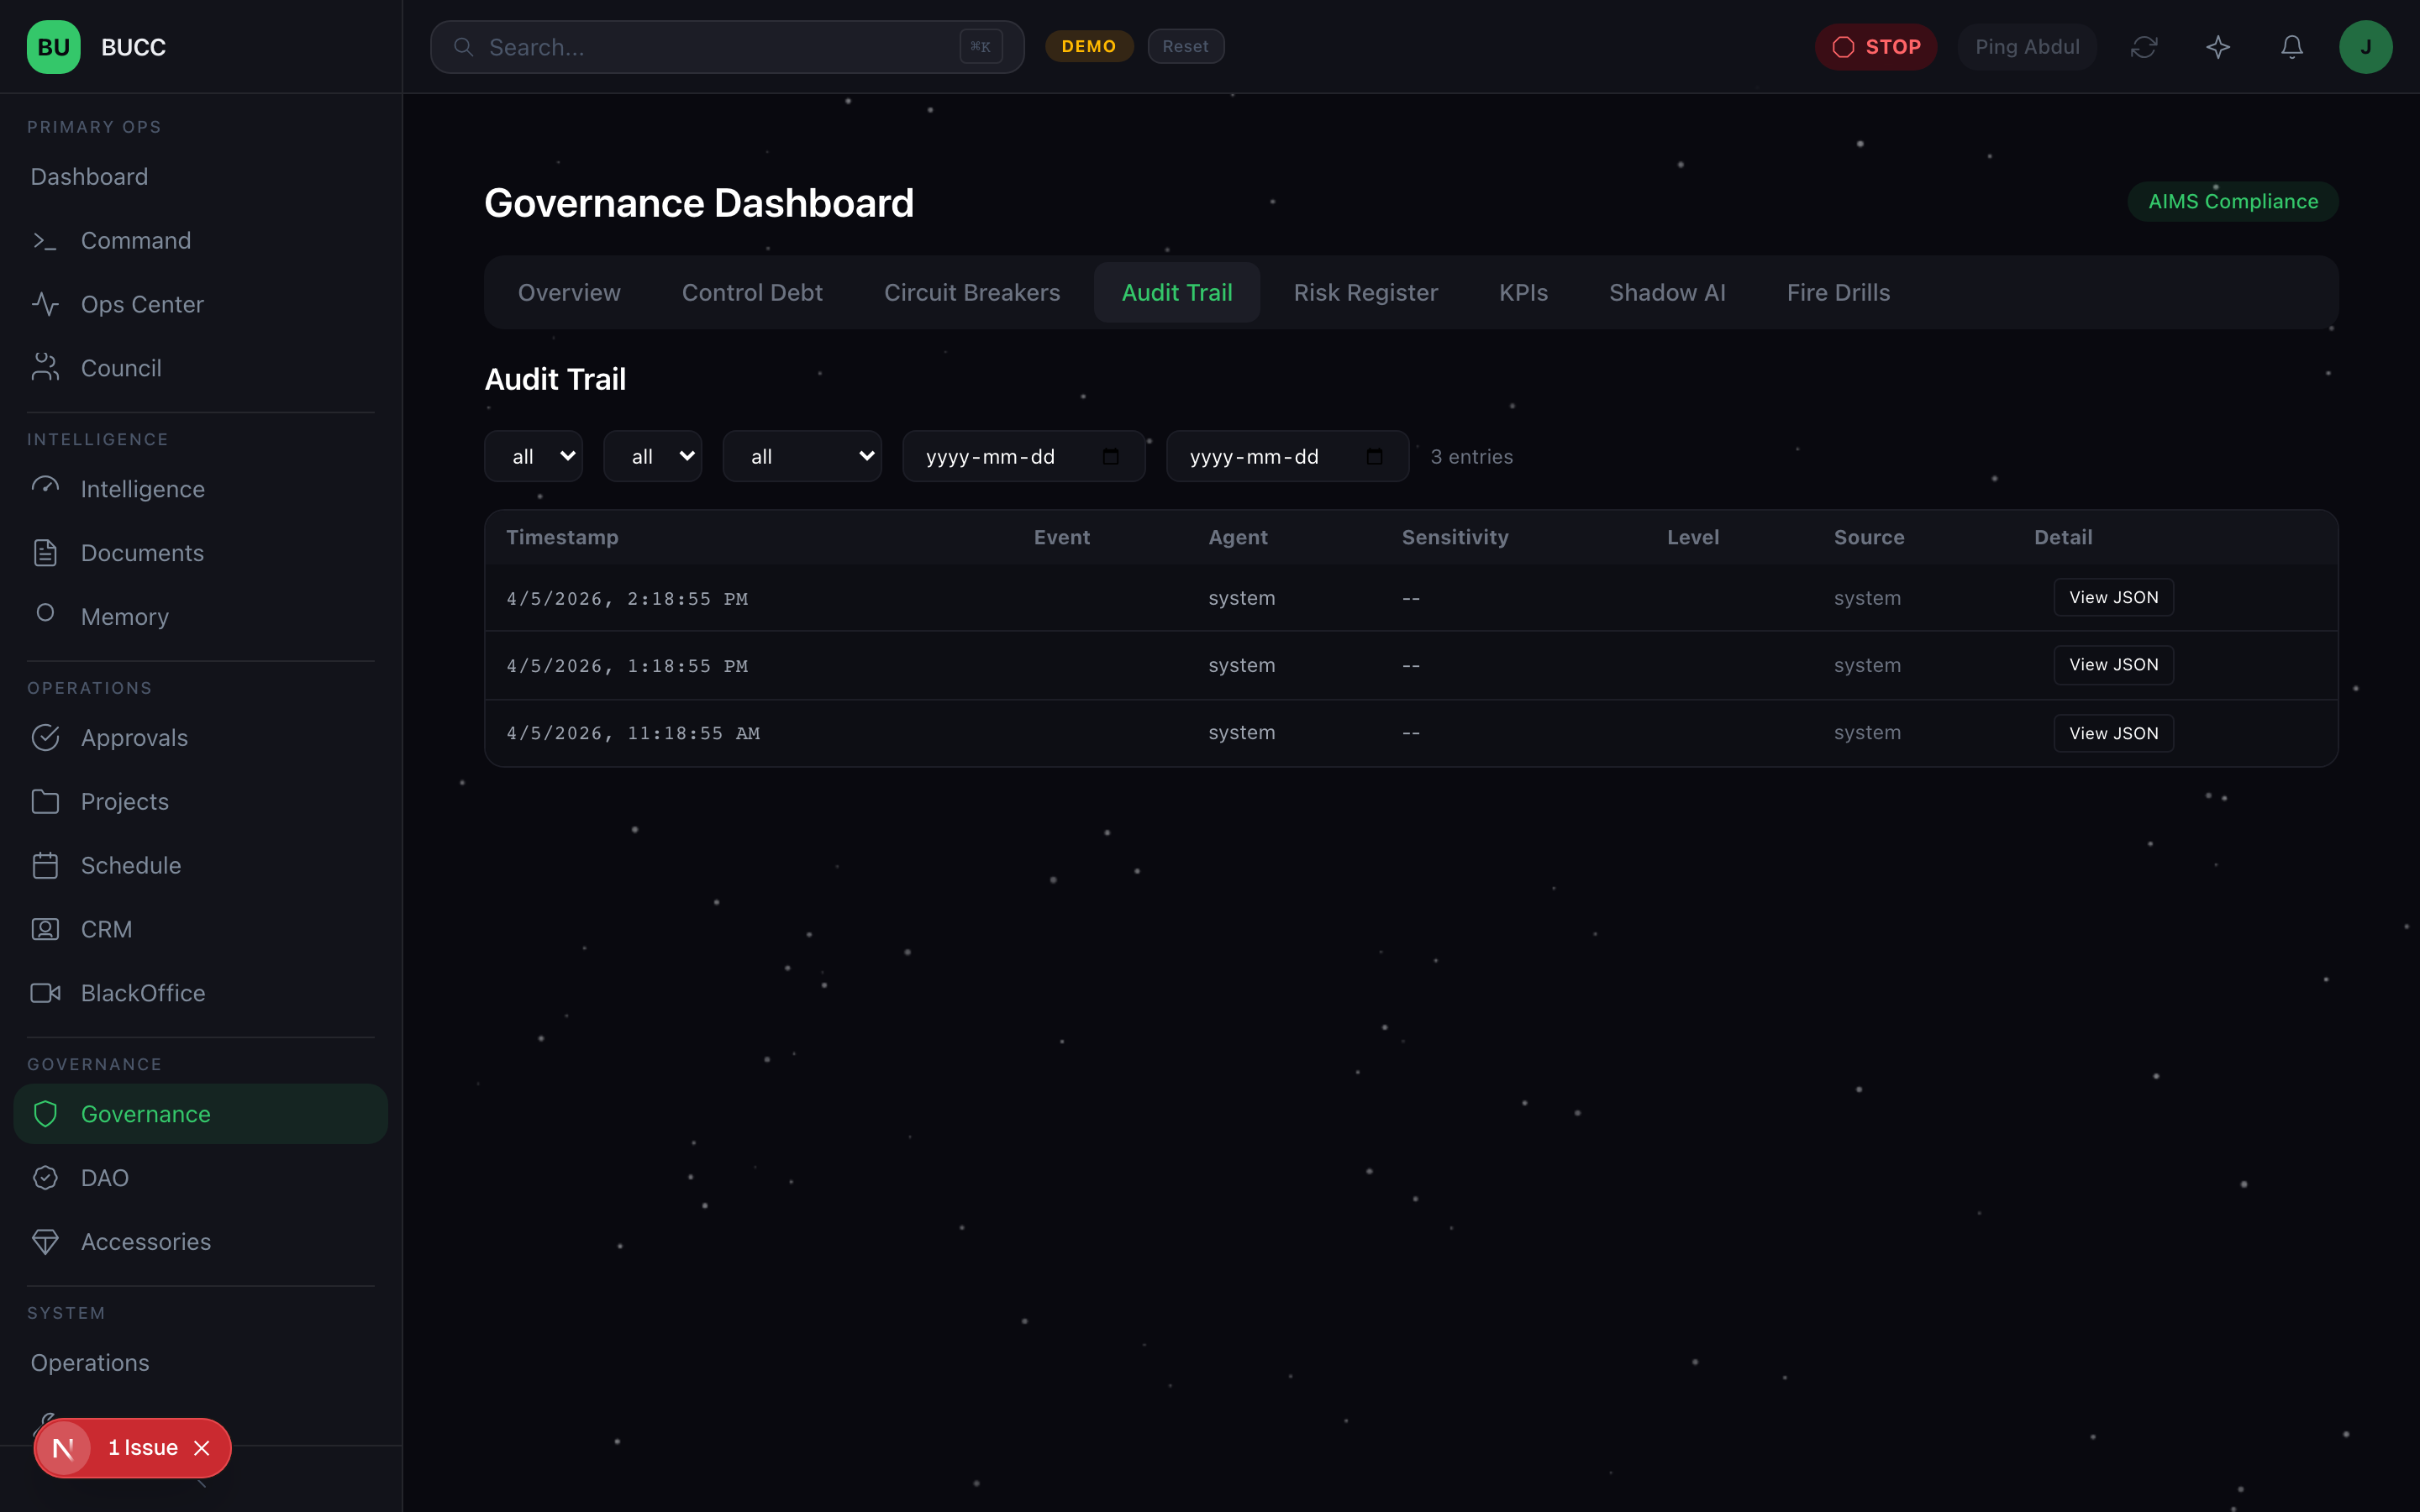View JSON for the 2:18:55 PM entry
The image size is (2420, 1512).
point(2113,598)
